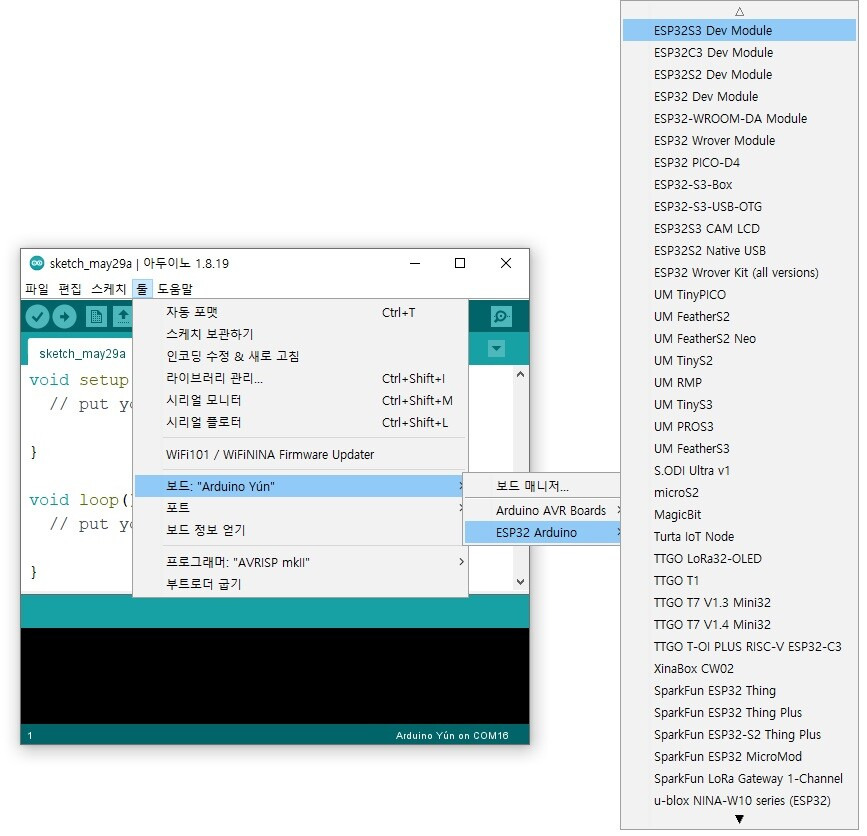Select ESP32 Dev Module board
Screen dimensions: 867x836
[x=739, y=96]
